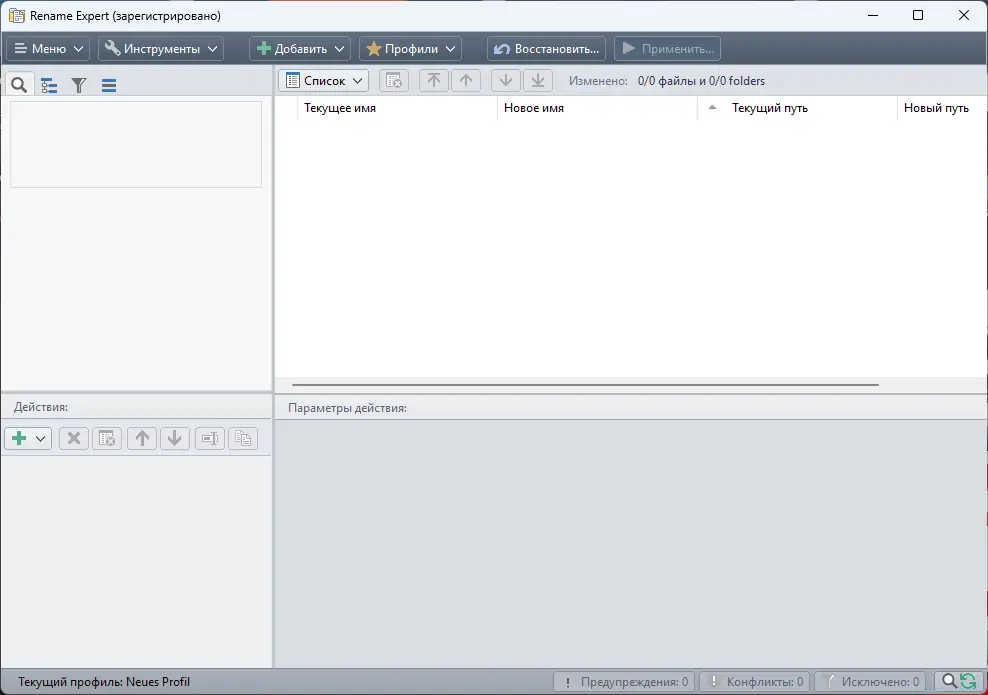Expand the add action dropdown arrow

[40, 439]
